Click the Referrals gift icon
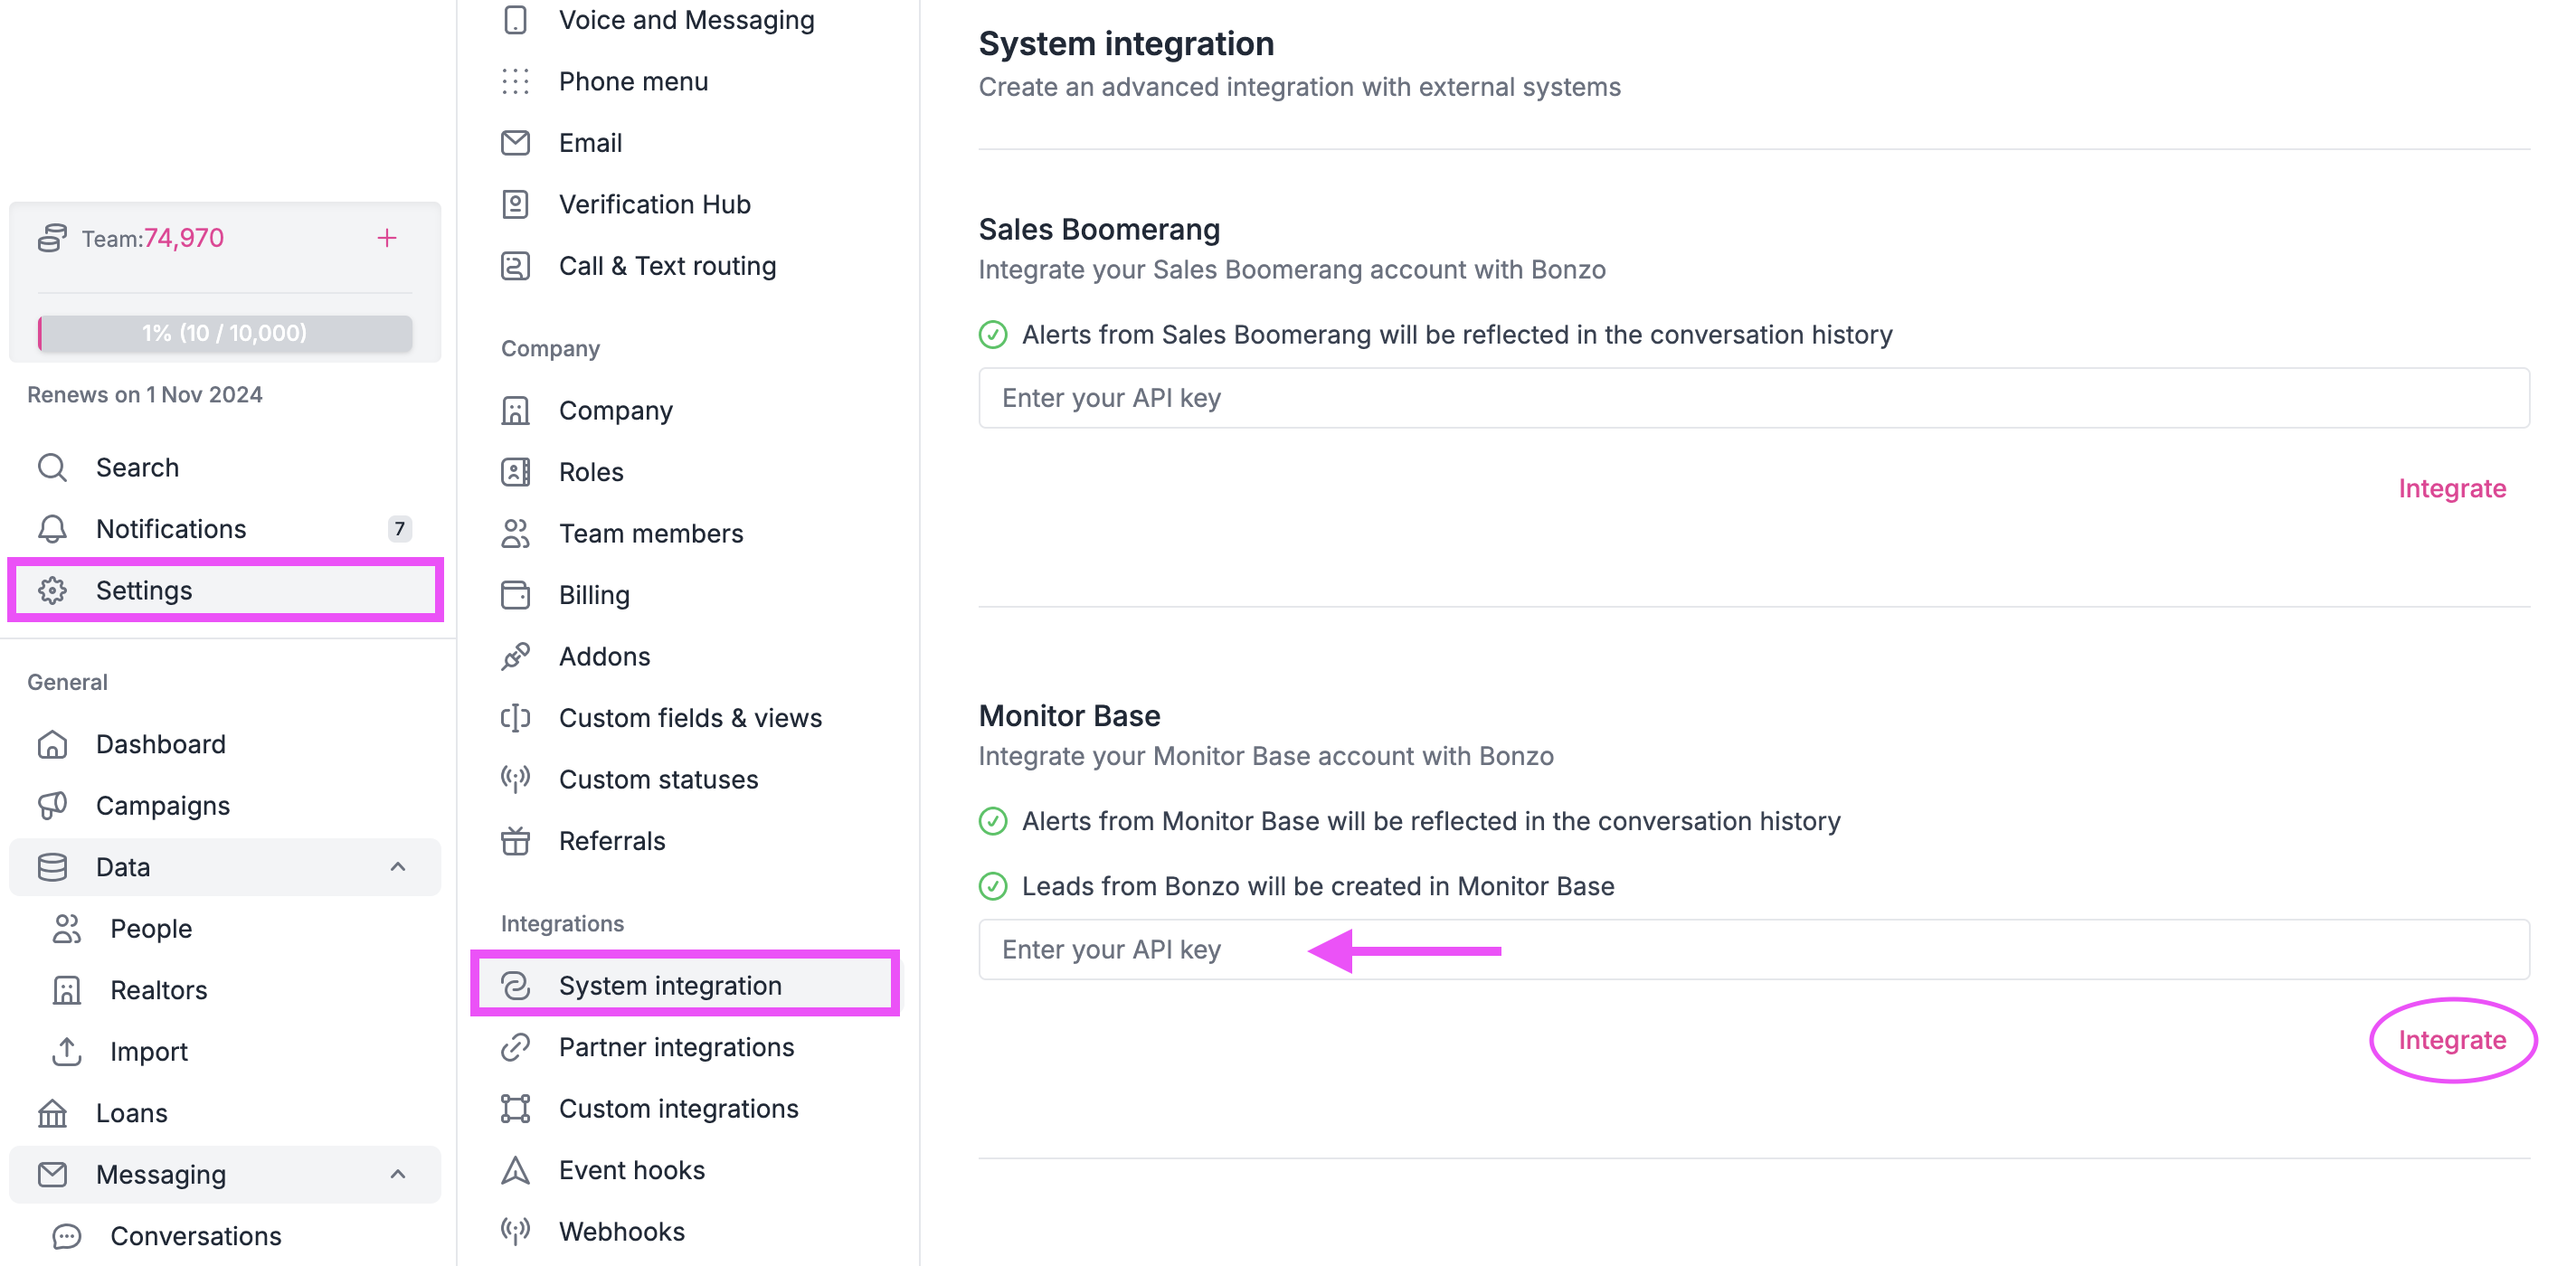 515,841
